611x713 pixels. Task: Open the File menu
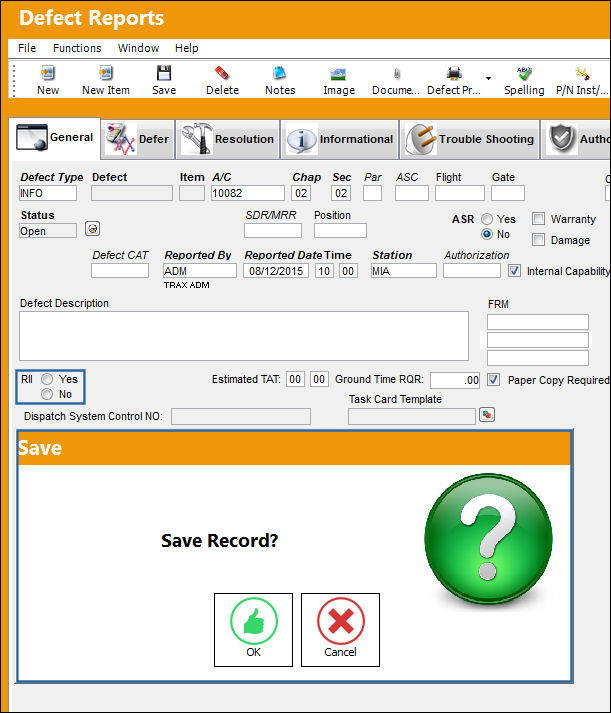pyautogui.click(x=27, y=48)
